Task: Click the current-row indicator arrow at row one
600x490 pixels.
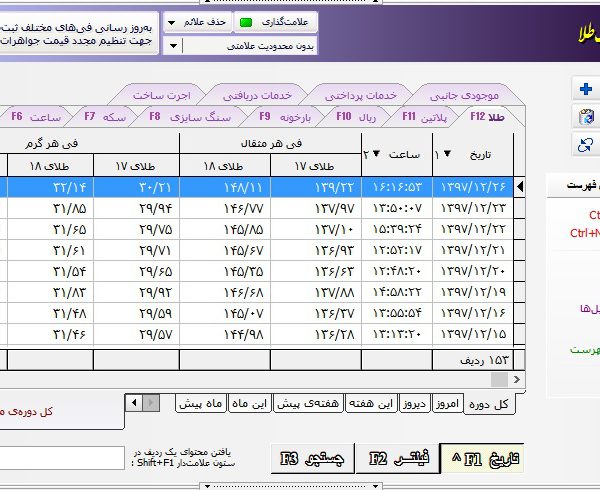Action: click(x=520, y=187)
